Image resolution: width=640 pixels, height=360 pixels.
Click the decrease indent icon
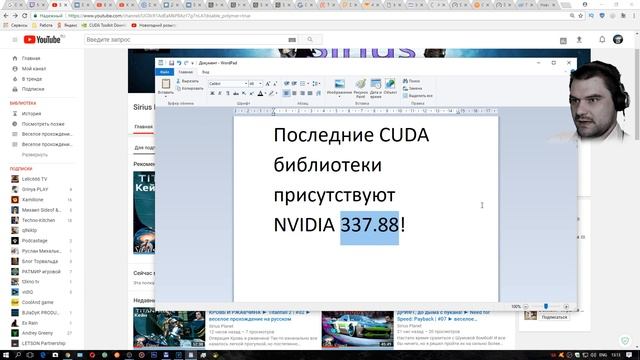[286, 84]
